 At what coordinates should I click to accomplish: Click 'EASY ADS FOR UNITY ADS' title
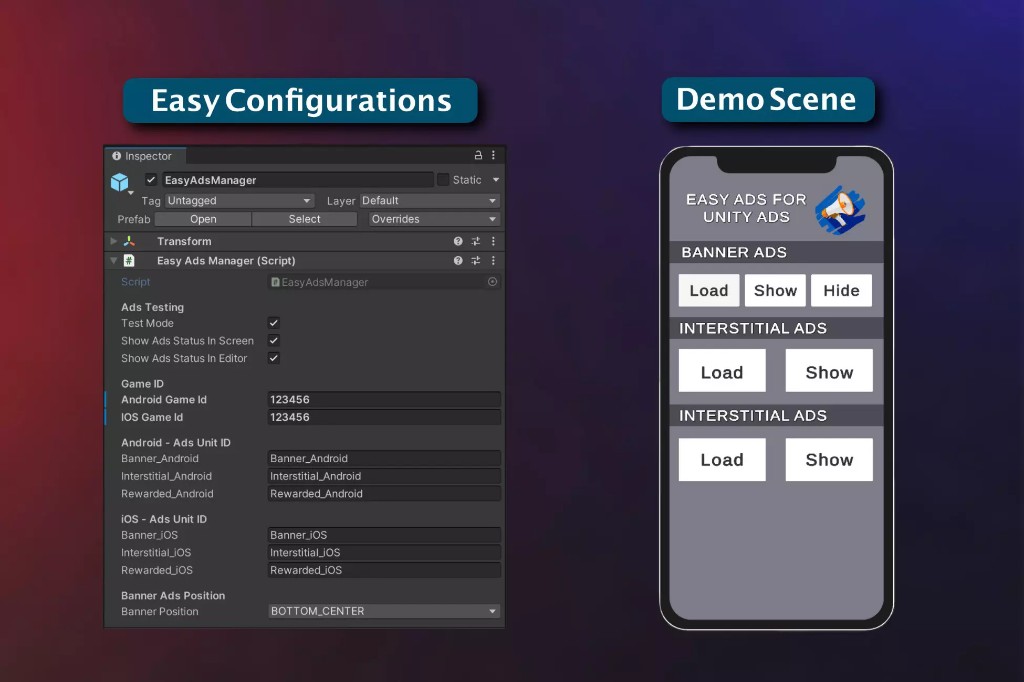tap(746, 208)
